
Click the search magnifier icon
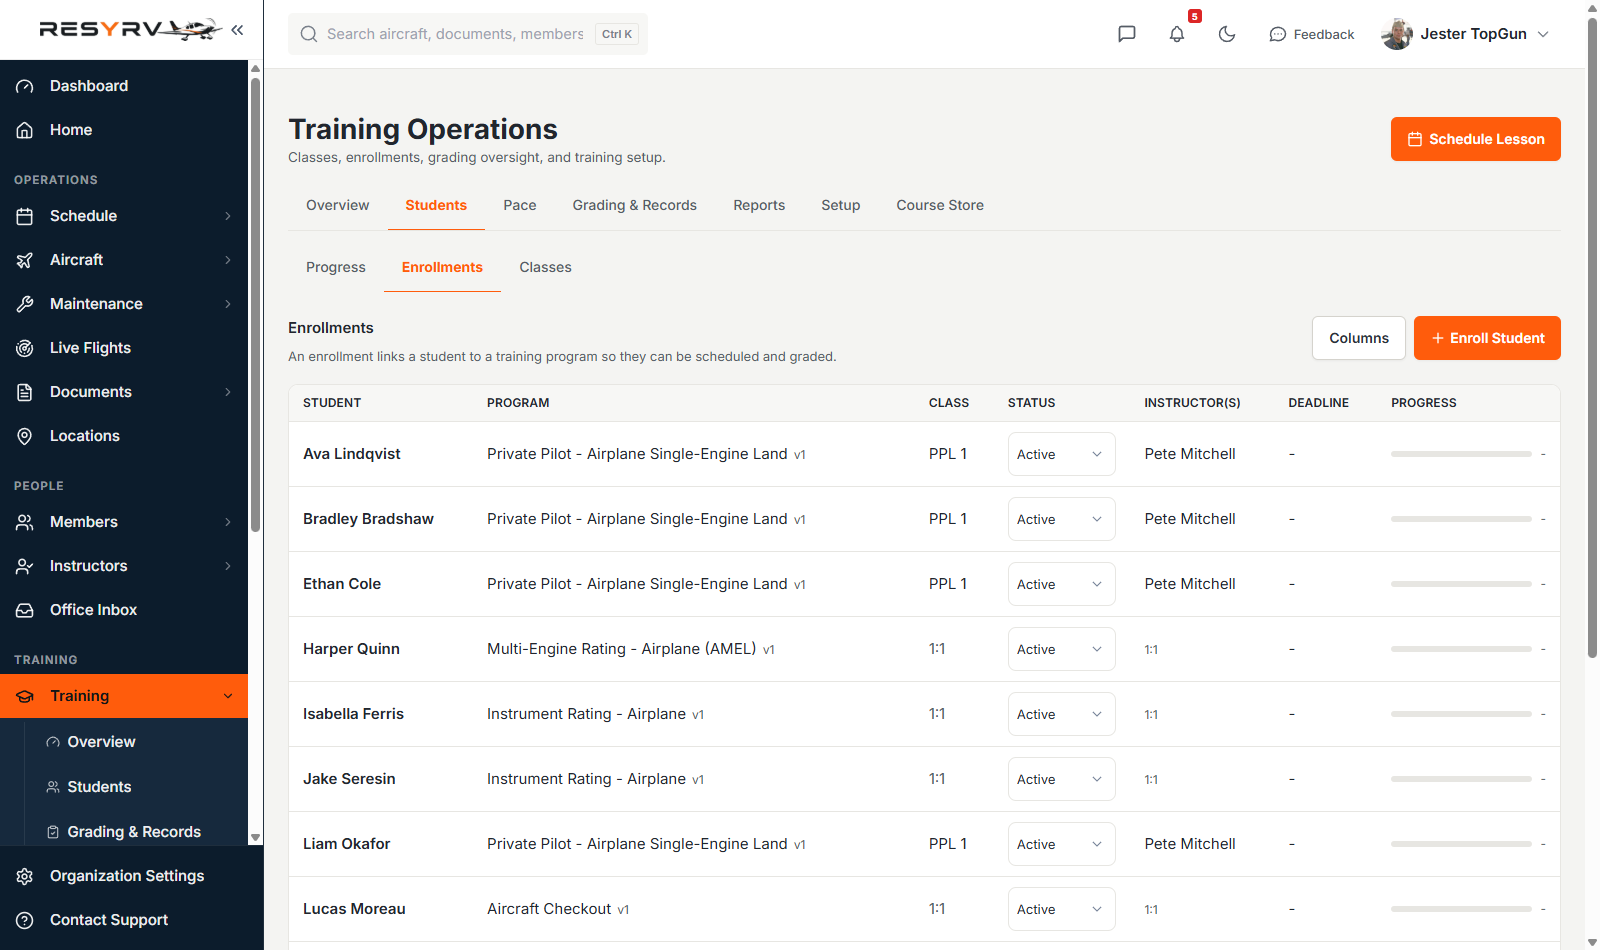(x=309, y=34)
